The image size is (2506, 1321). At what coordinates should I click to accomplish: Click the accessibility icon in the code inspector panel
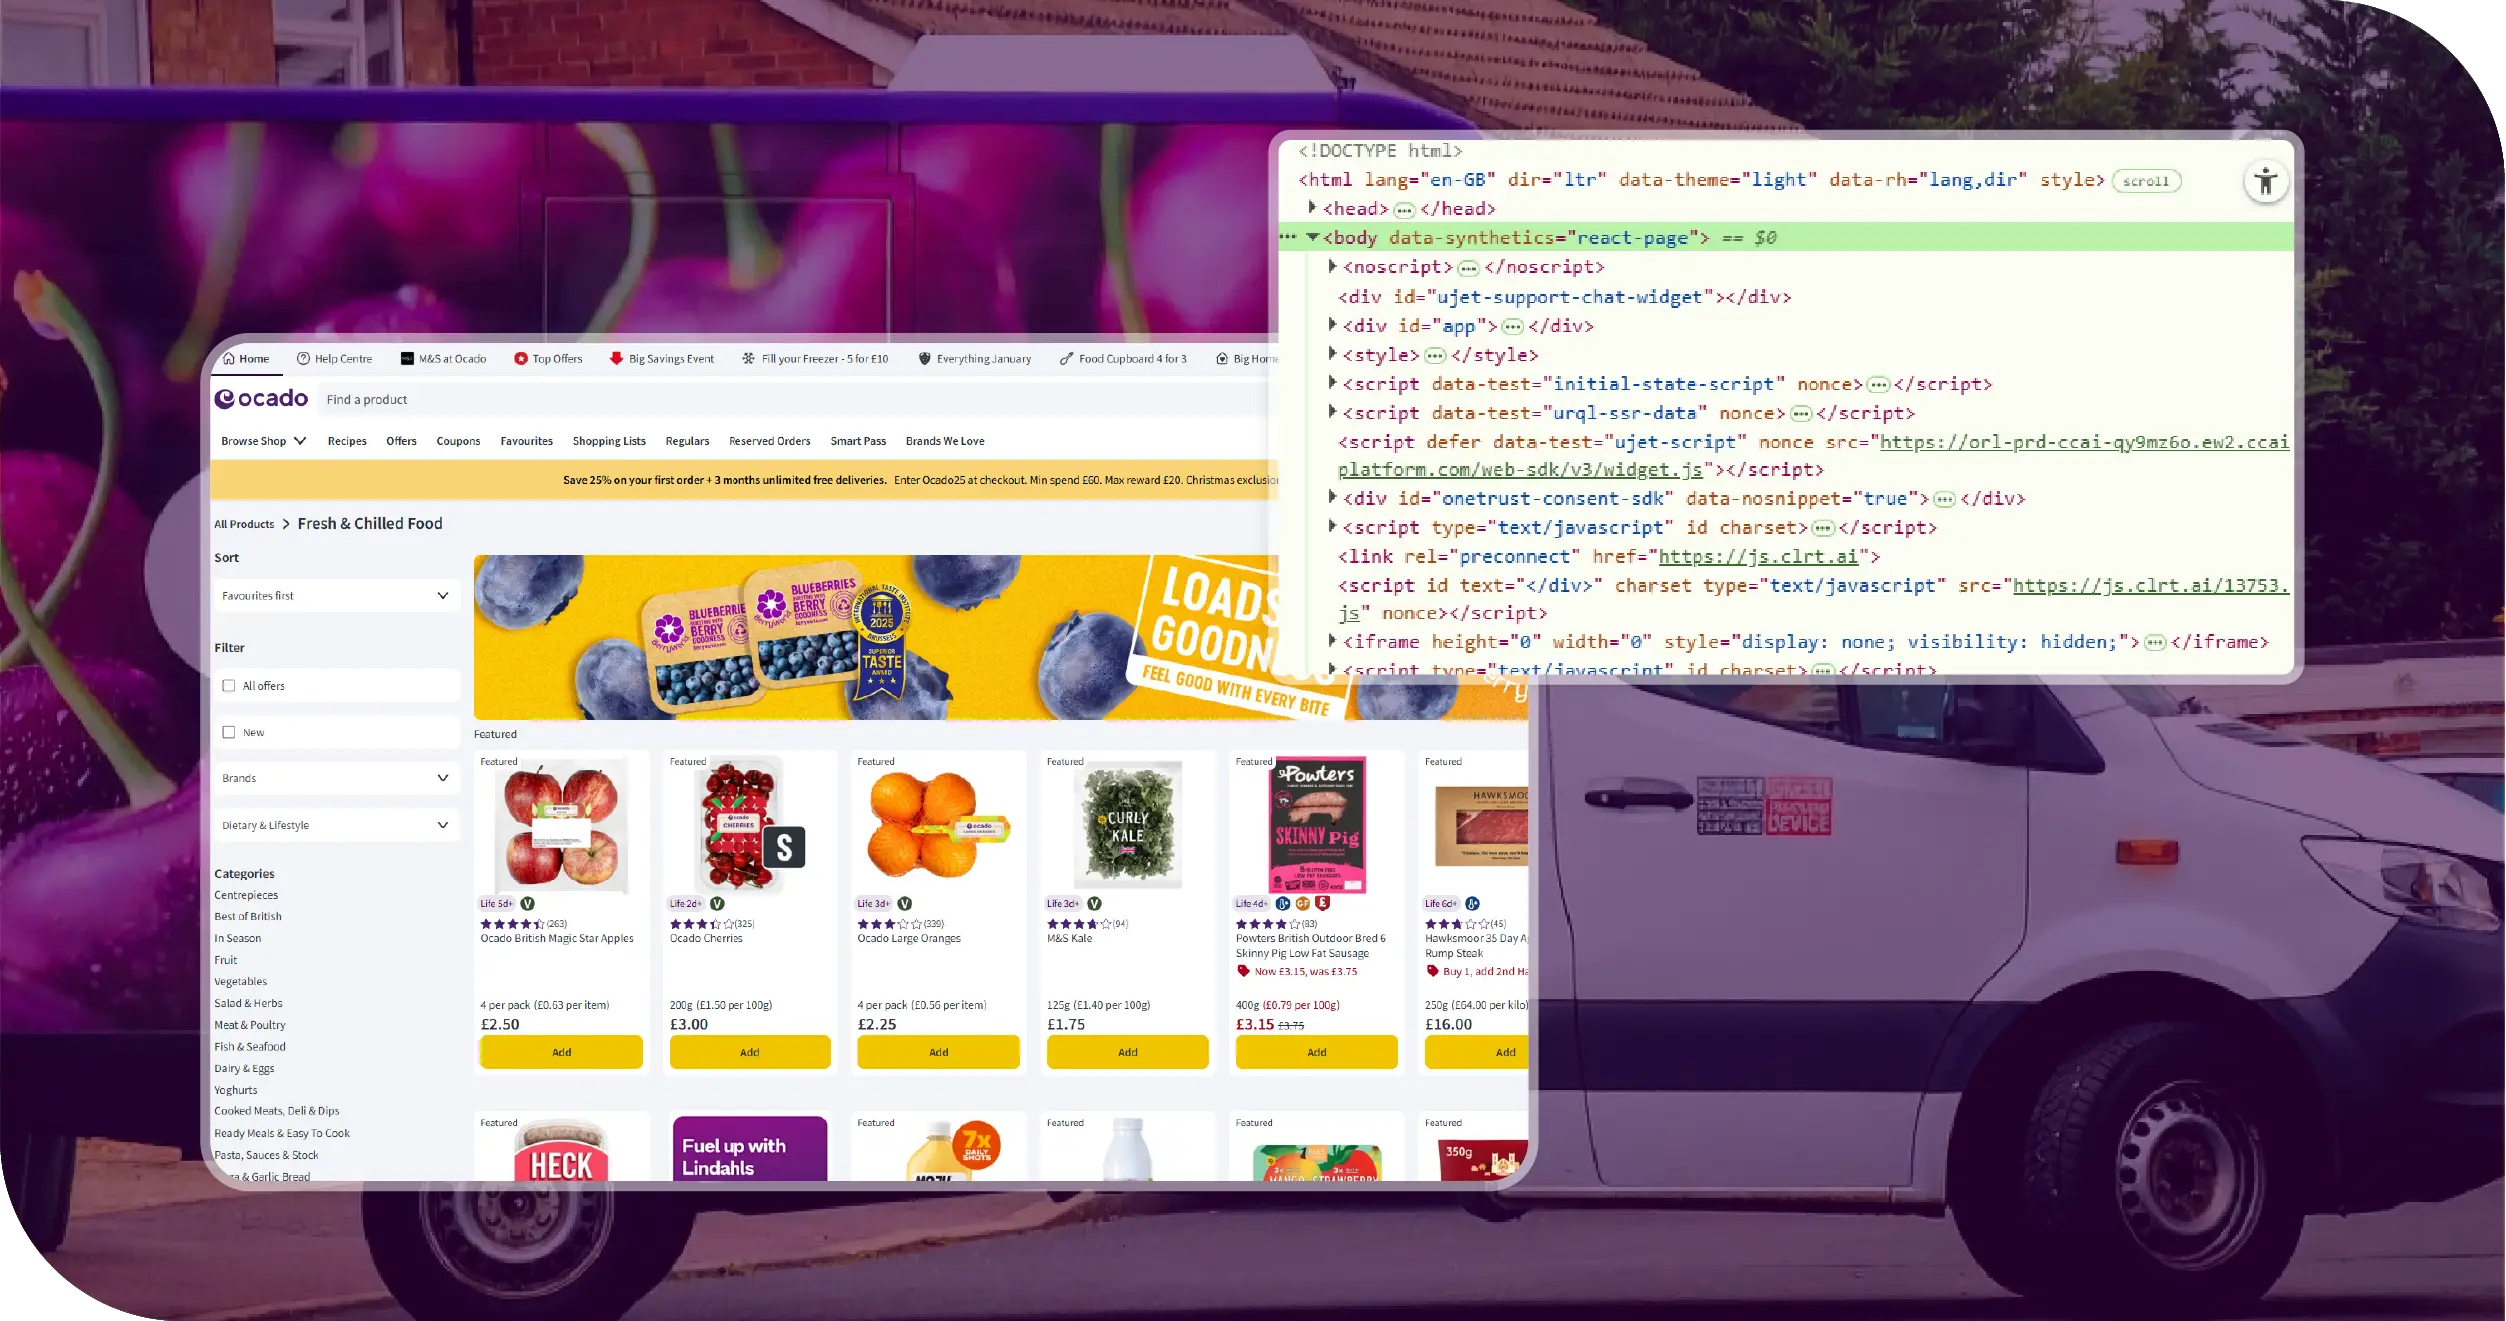click(x=2264, y=181)
